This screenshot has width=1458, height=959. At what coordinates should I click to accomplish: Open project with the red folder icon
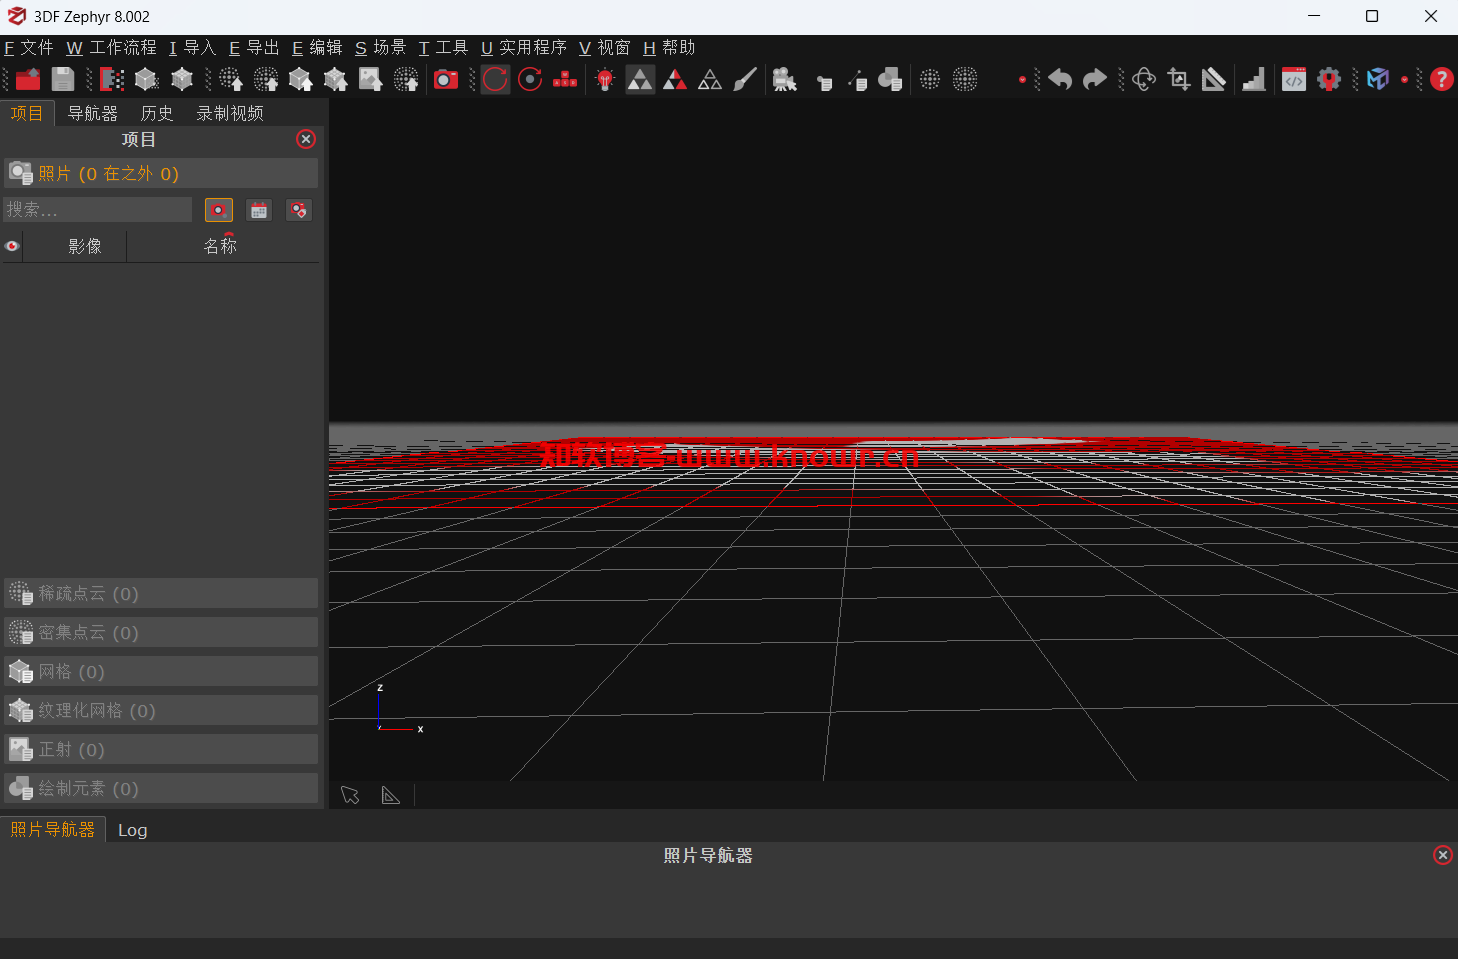28,80
